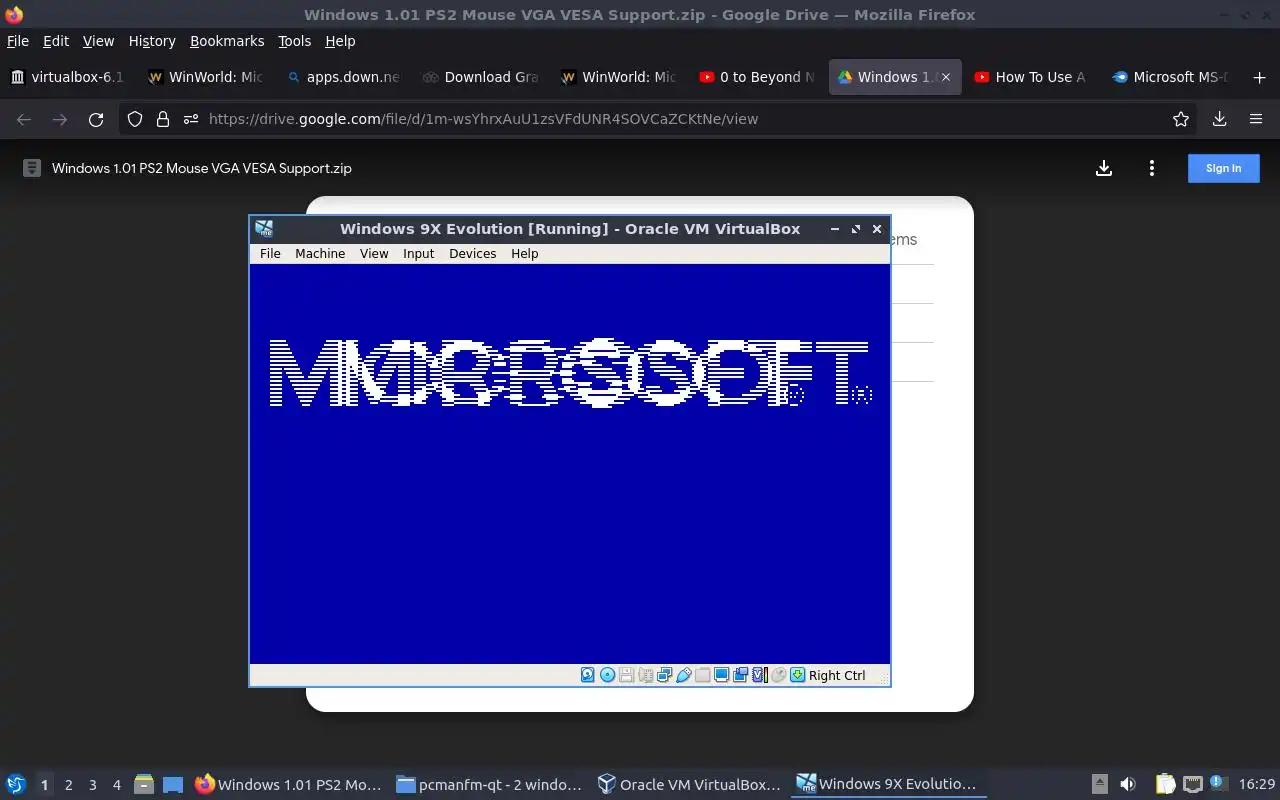Click the shared folders icon in VirtualBox status bar

coord(702,675)
